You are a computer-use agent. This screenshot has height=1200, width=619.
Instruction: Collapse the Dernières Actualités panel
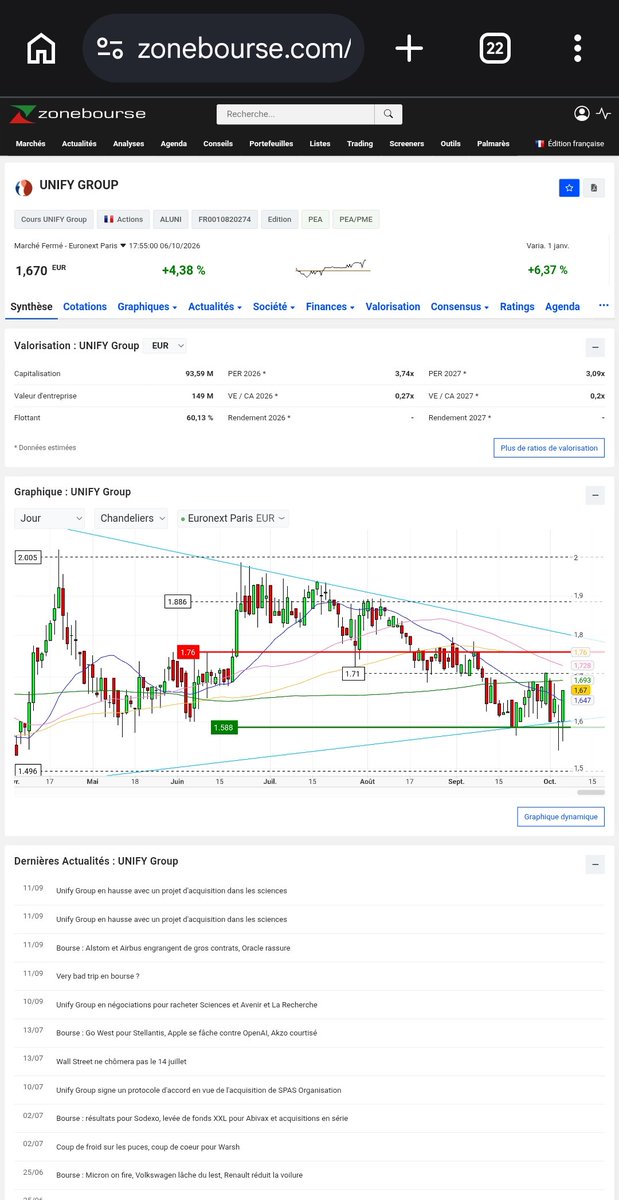tap(594, 863)
